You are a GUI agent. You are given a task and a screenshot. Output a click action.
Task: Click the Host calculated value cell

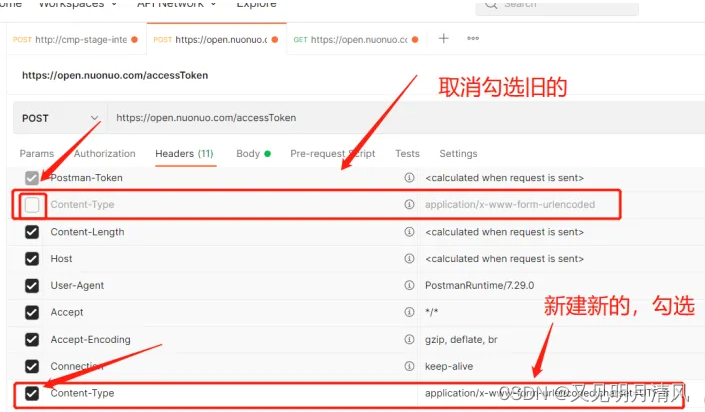(504, 259)
